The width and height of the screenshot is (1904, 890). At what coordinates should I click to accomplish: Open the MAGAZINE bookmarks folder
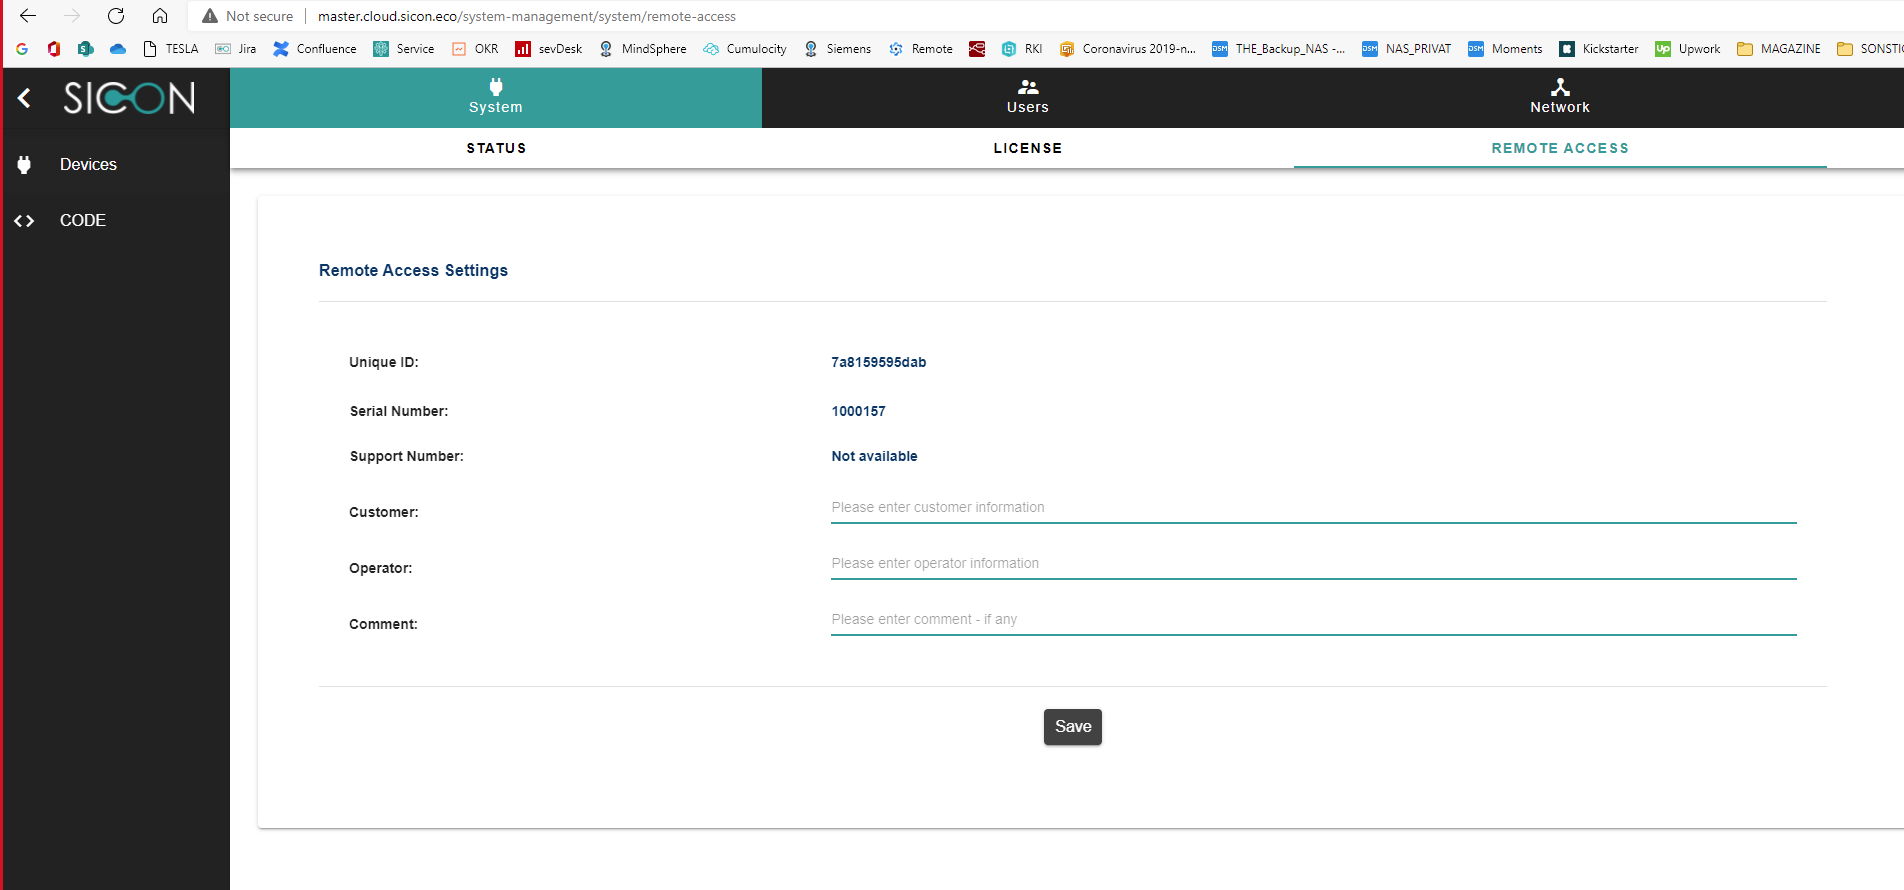(x=1779, y=49)
